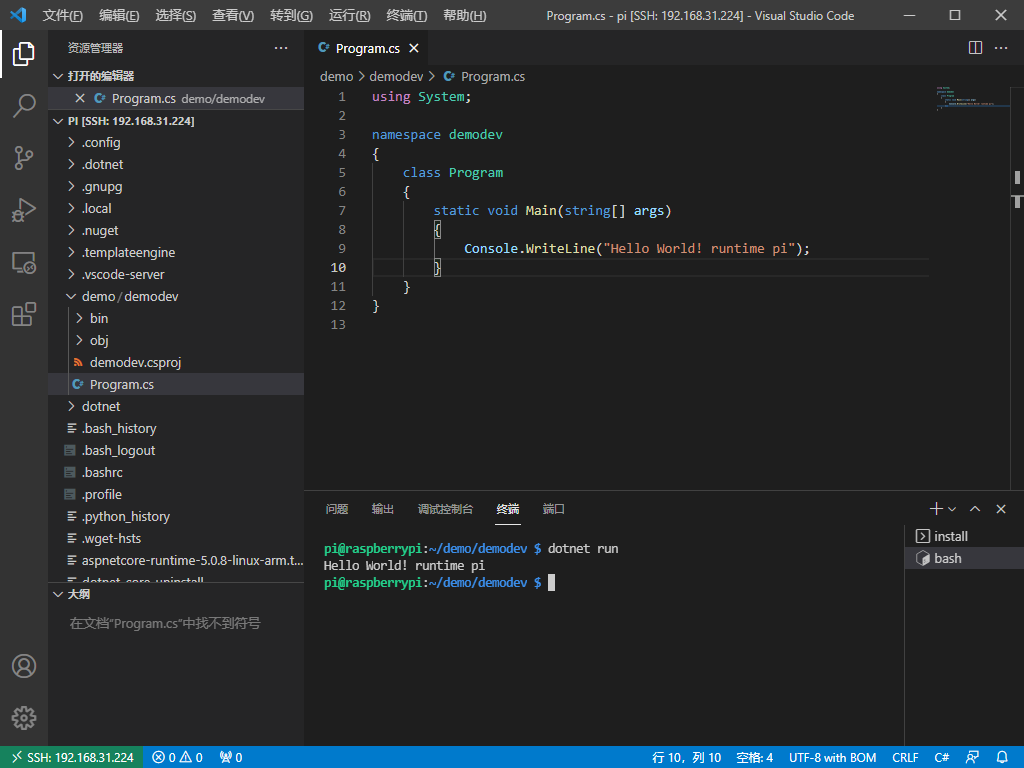Click the VS Code logo in title bar
Image resolution: width=1024 pixels, height=768 pixels.
click(x=18, y=15)
